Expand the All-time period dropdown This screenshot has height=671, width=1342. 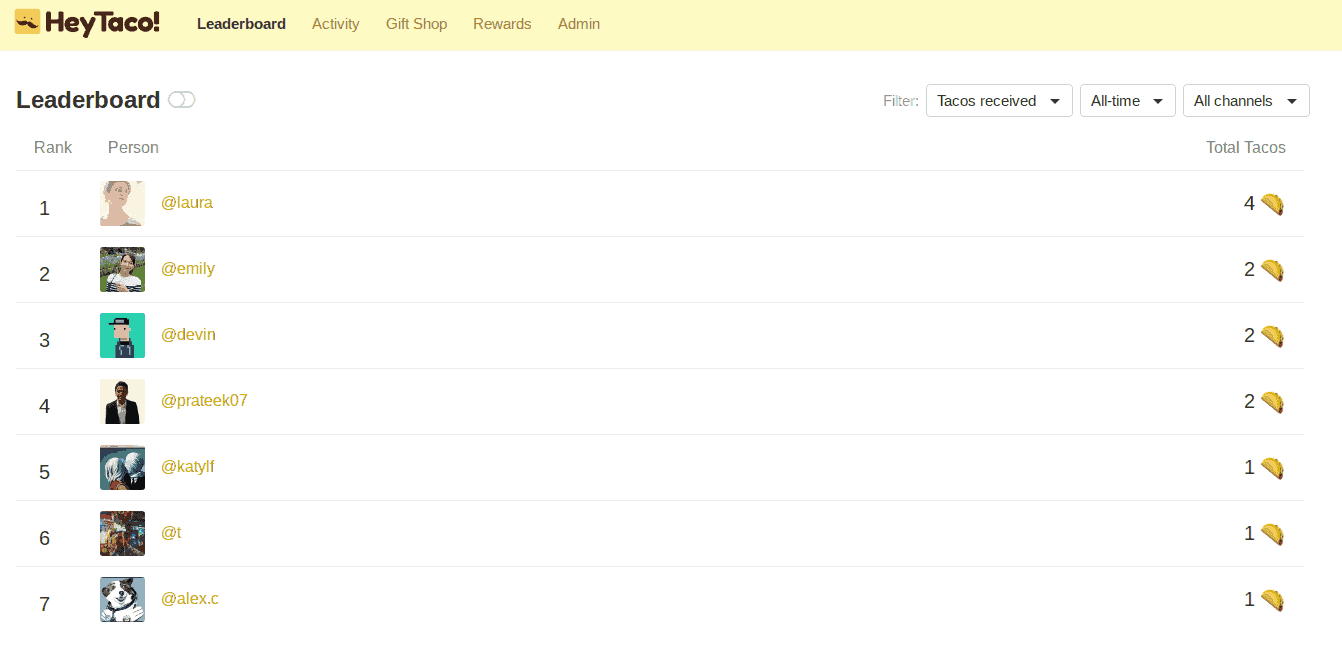[x=1127, y=101]
